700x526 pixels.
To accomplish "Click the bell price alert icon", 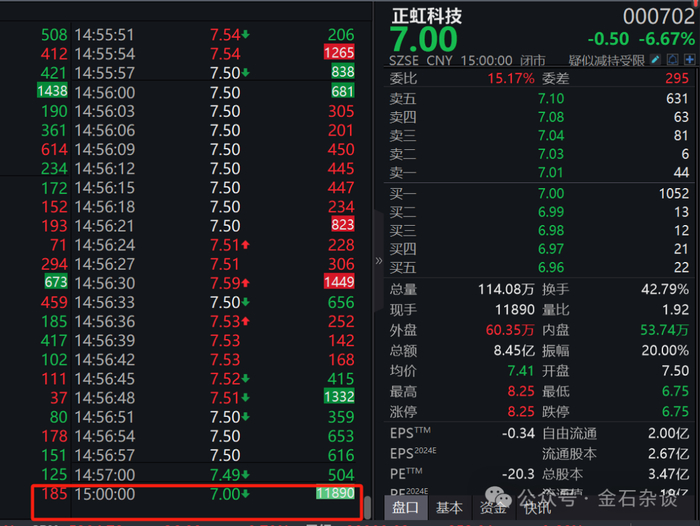I will (672, 59).
